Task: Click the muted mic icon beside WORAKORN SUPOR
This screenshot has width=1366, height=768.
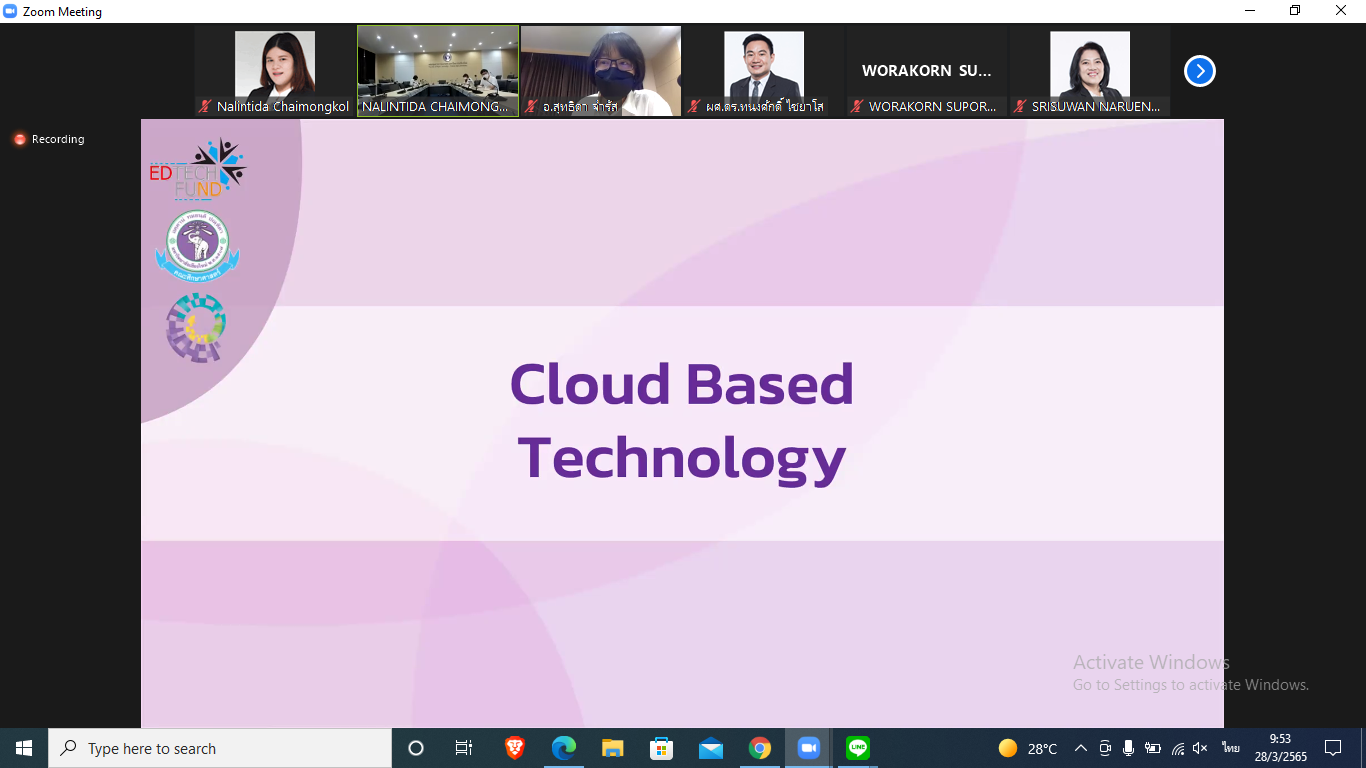Action: (857, 106)
